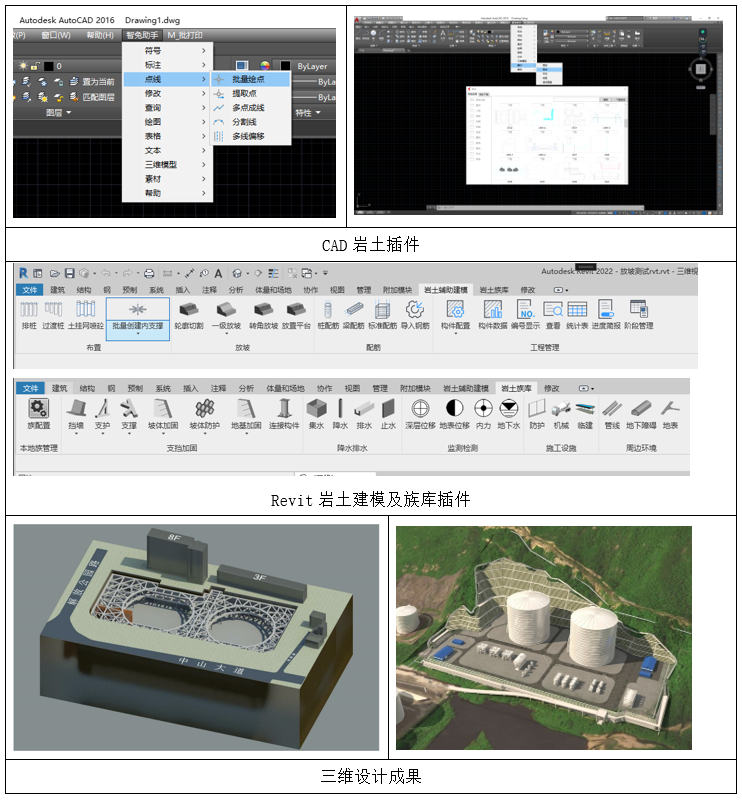Click the 查看 tool in 工程管理 panel

pyautogui.click(x=553, y=315)
